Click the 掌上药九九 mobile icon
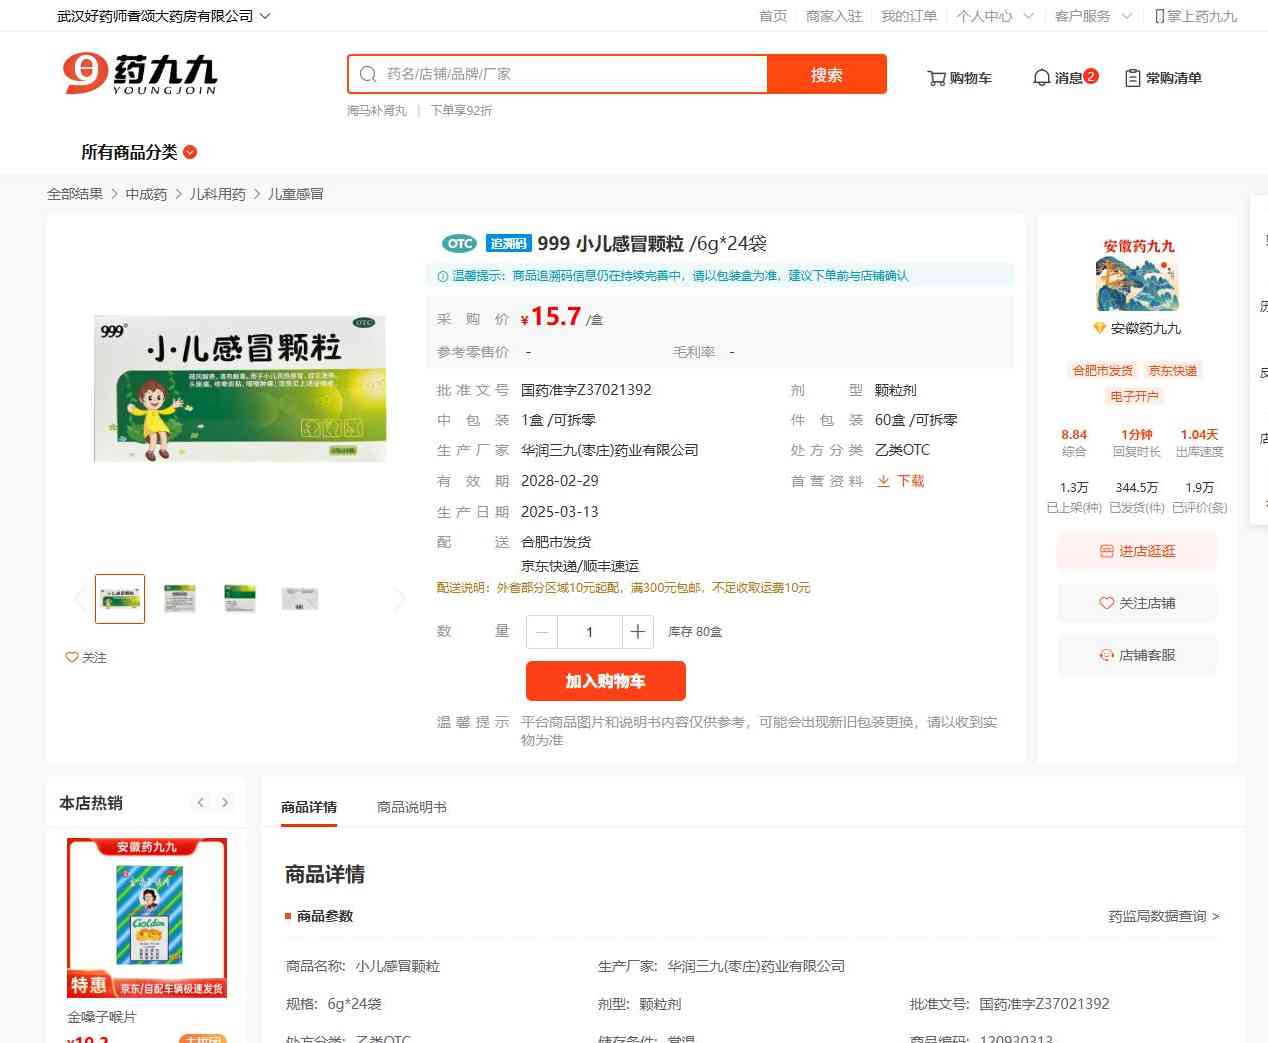The height and width of the screenshot is (1043, 1268). [1160, 16]
